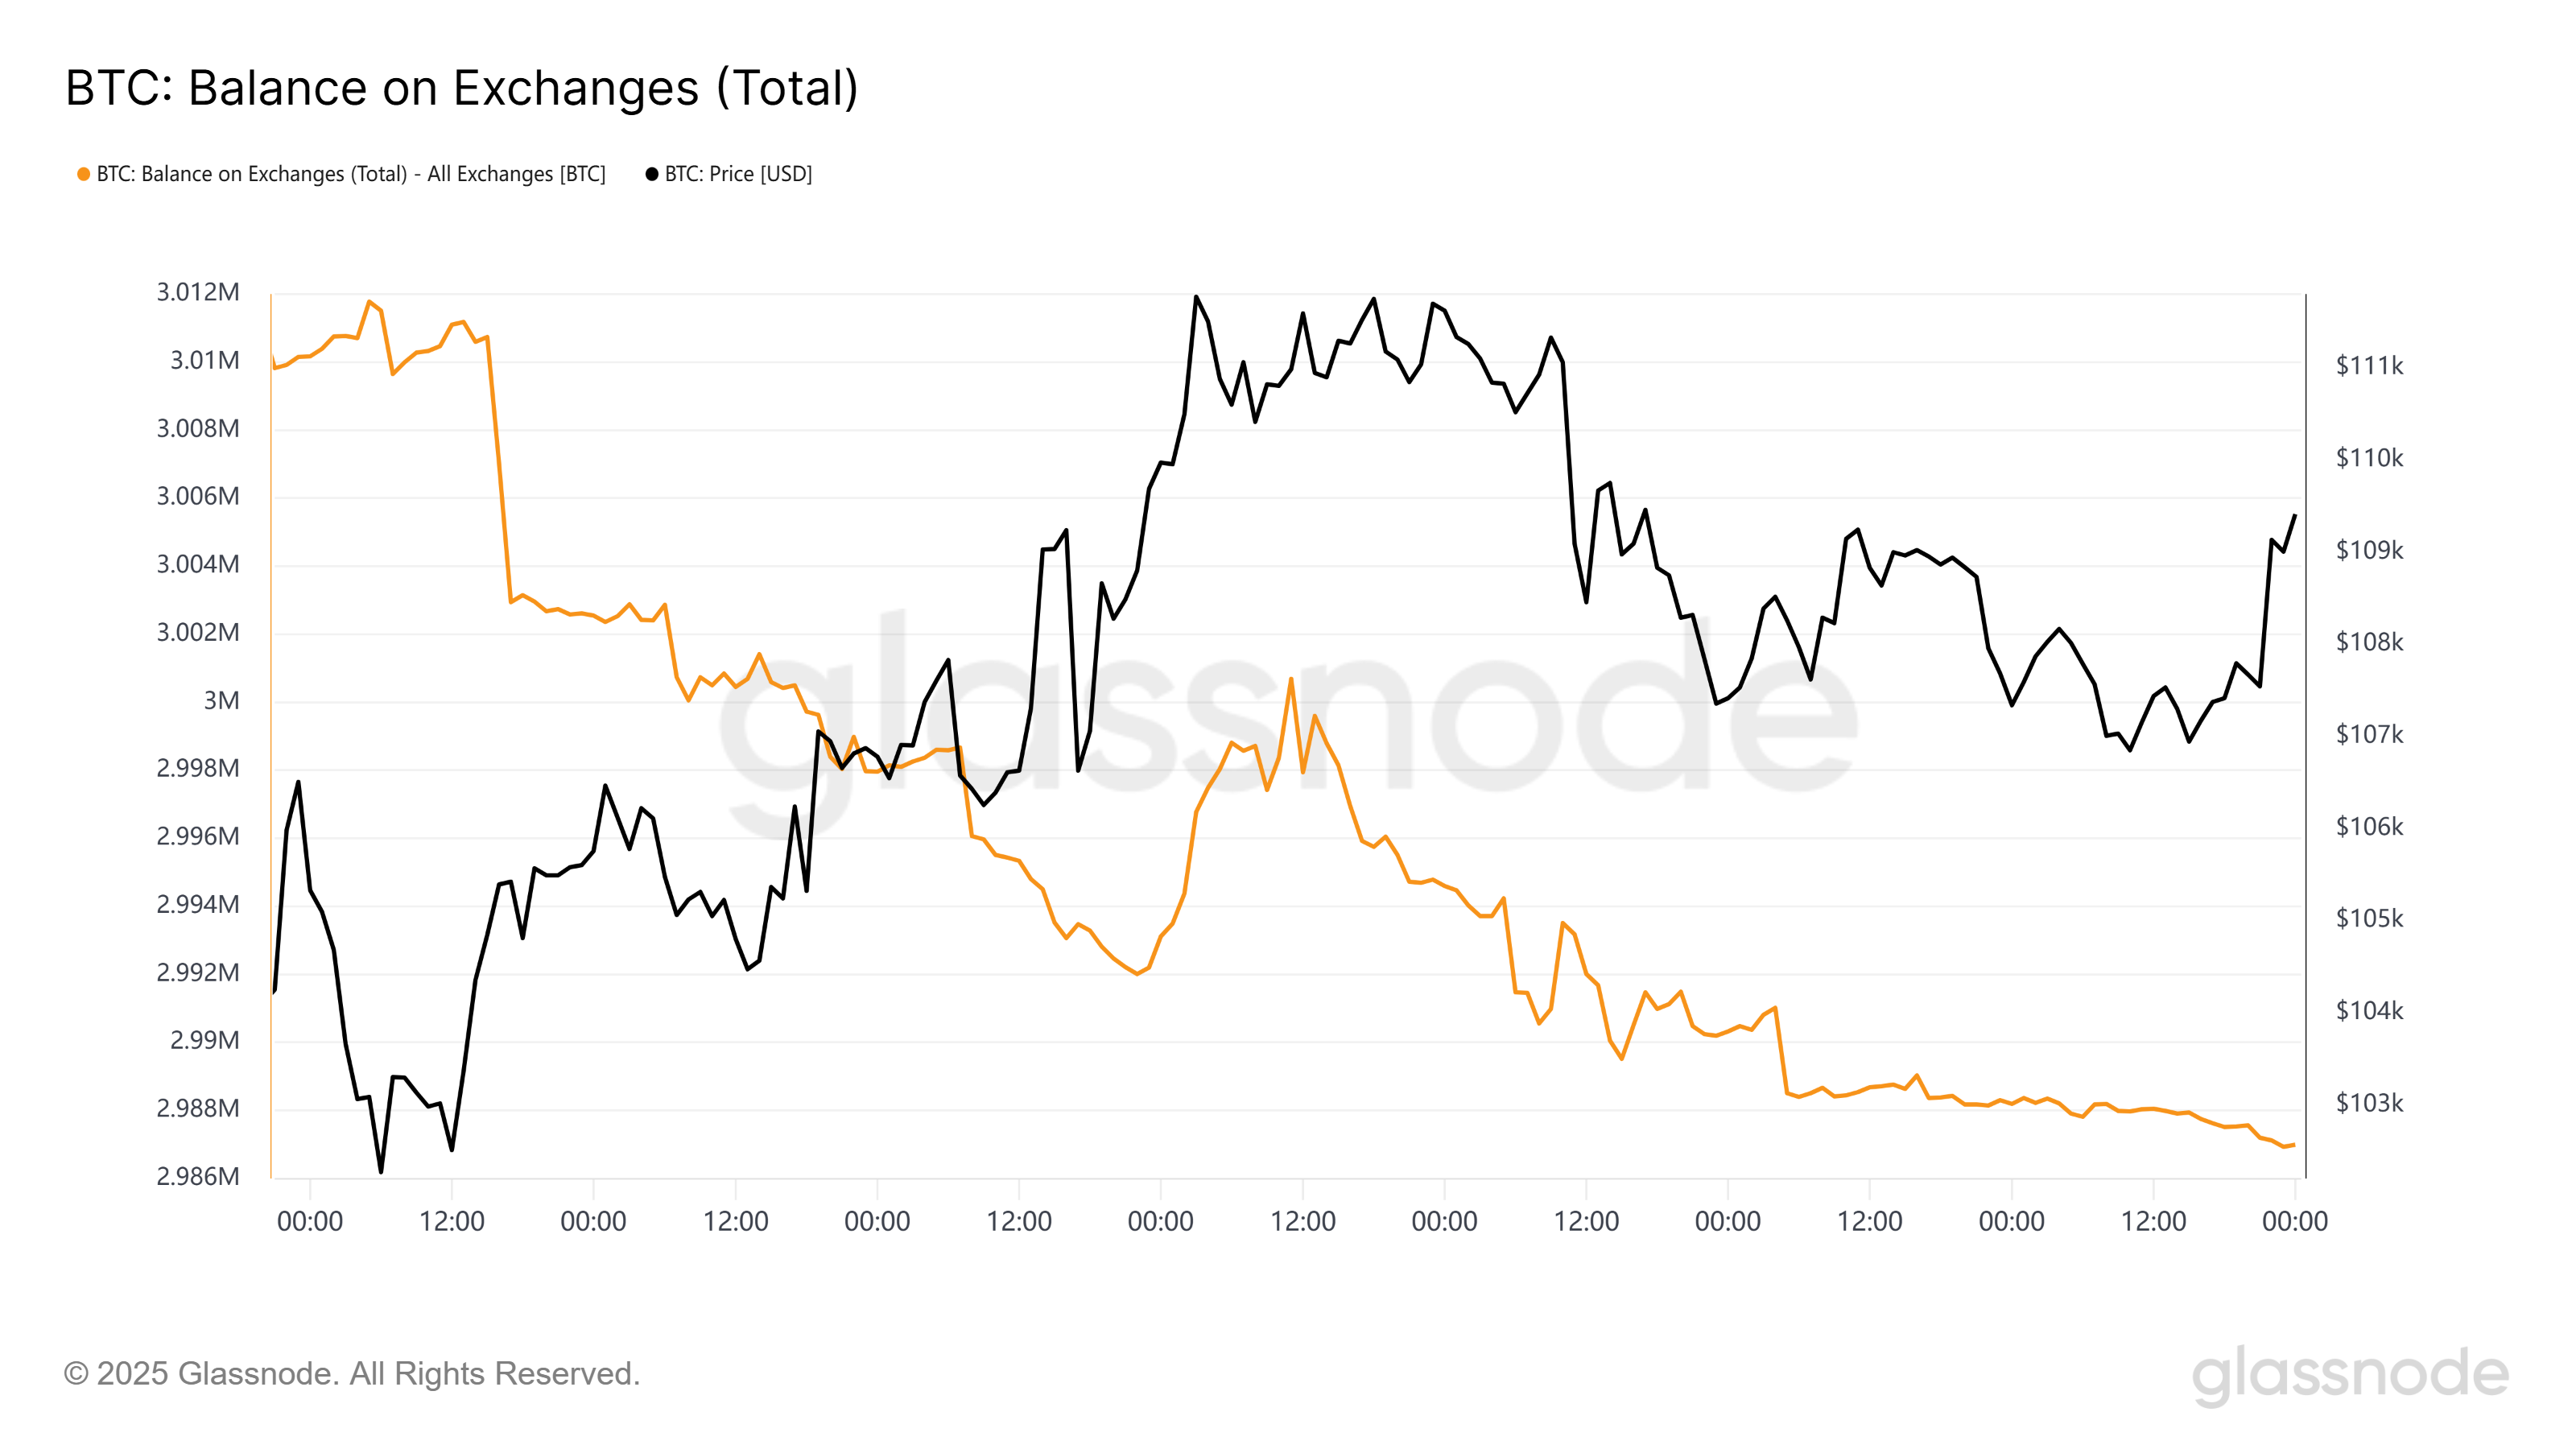2576x1449 pixels.
Task: Click the 2.986M left axis label
Action: click(198, 1176)
